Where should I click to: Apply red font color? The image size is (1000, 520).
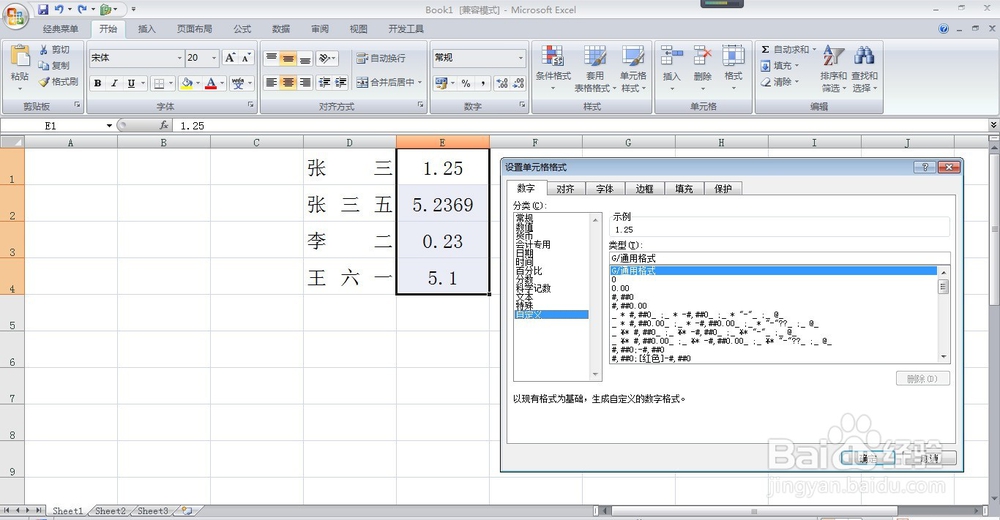(x=210, y=83)
